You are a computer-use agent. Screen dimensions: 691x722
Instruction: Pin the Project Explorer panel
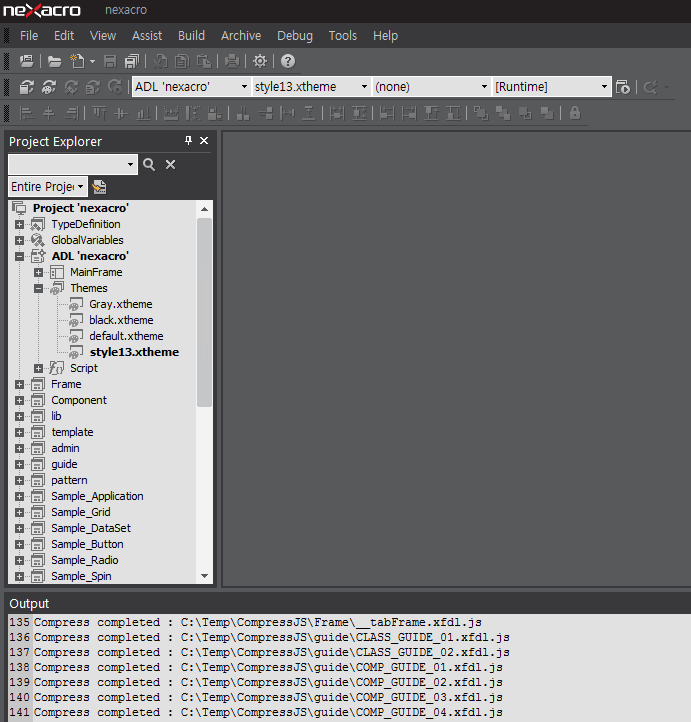click(x=188, y=140)
